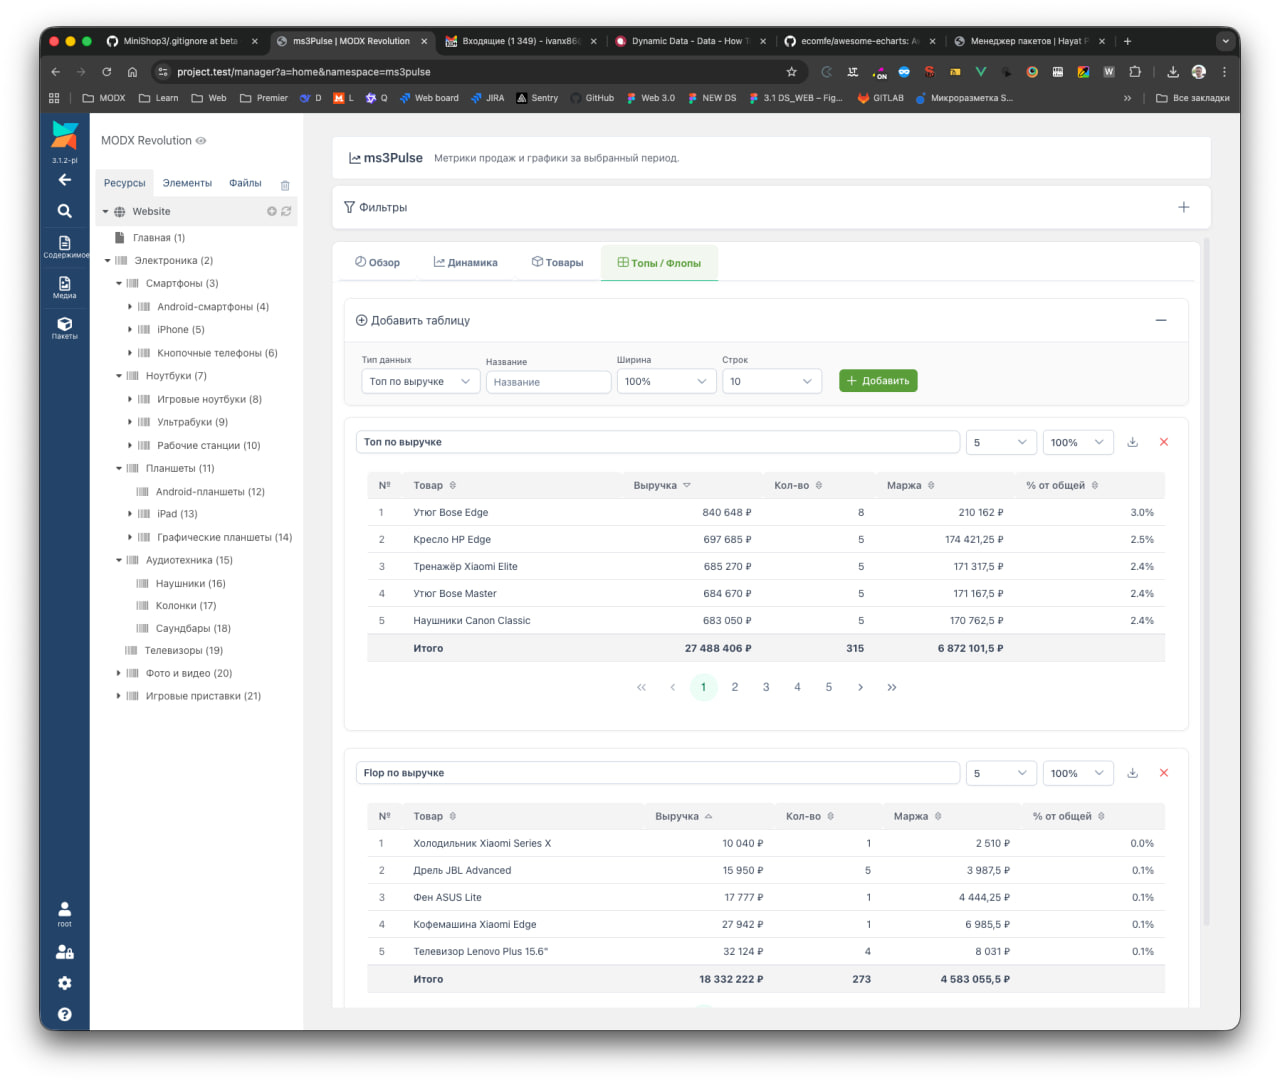
Task: Open the Строк rows count dropdown
Action: (x=771, y=382)
